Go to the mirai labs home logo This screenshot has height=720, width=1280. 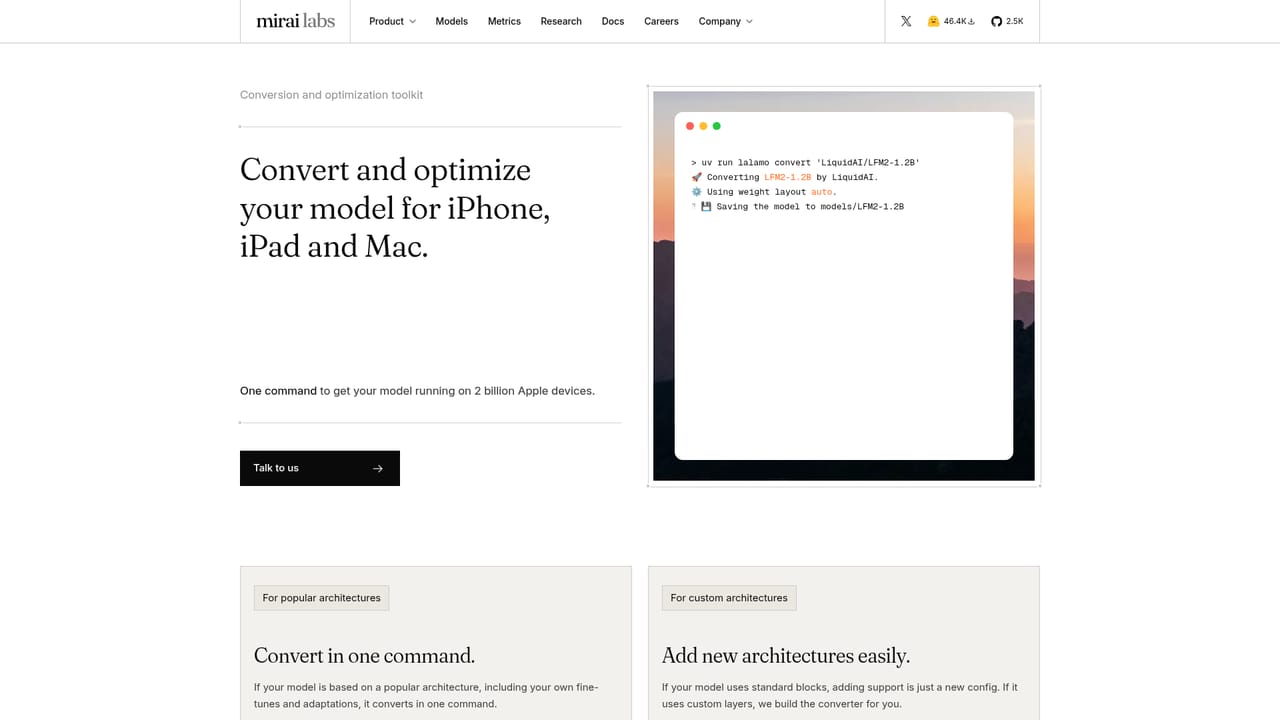tap(295, 21)
